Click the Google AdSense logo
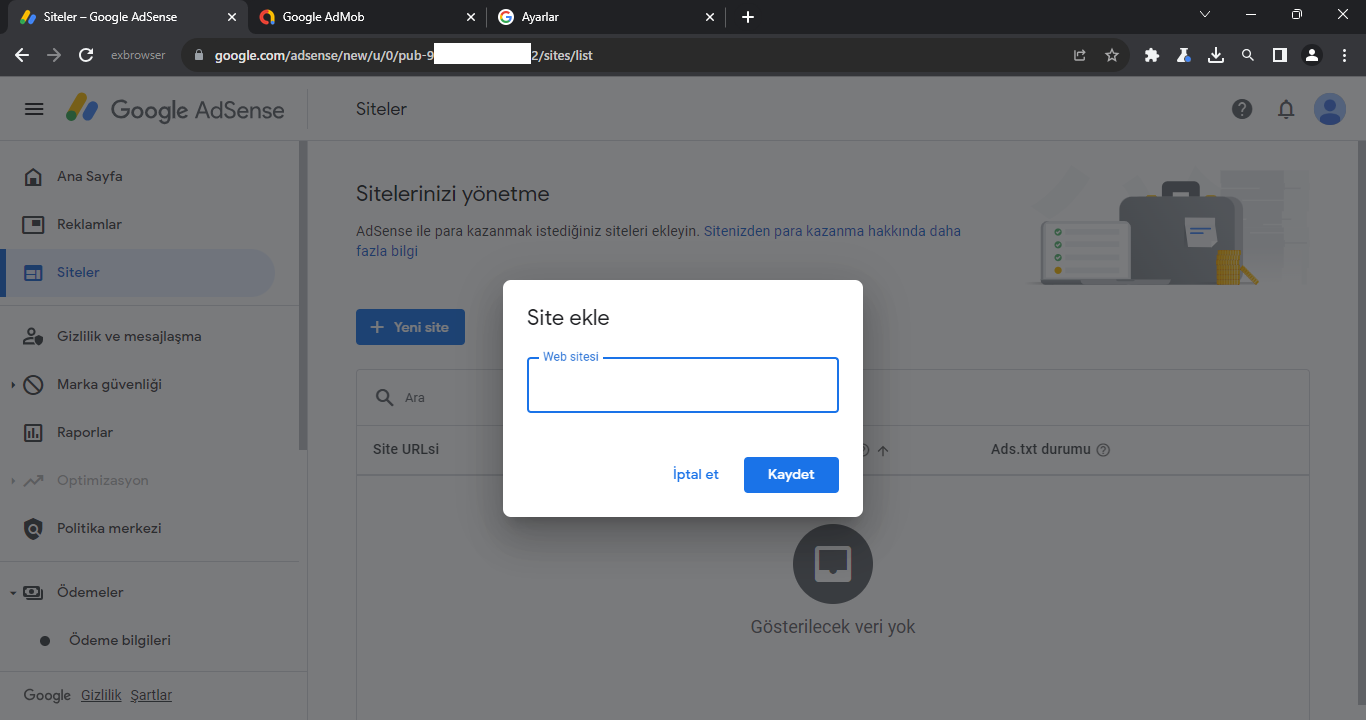 [175, 109]
